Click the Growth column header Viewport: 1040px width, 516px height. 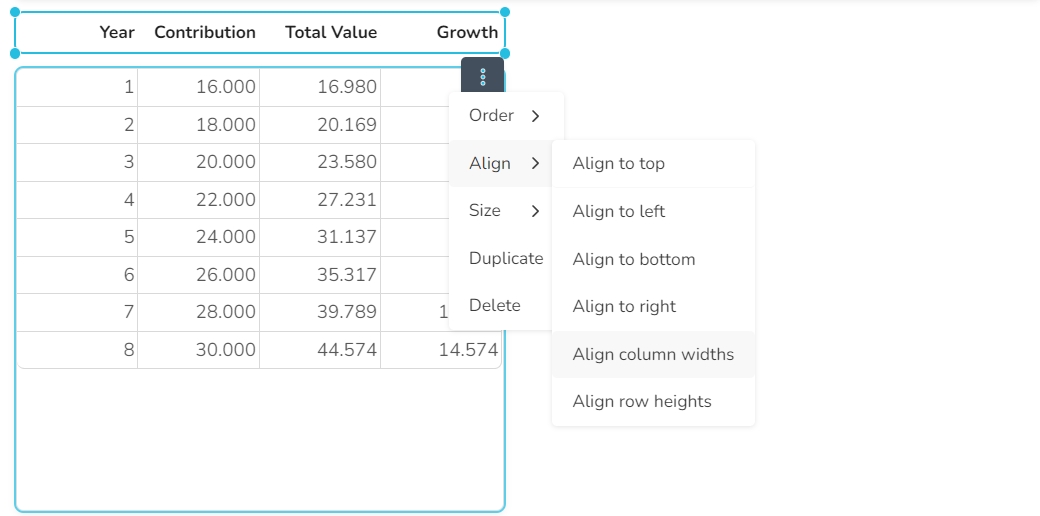pos(467,32)
